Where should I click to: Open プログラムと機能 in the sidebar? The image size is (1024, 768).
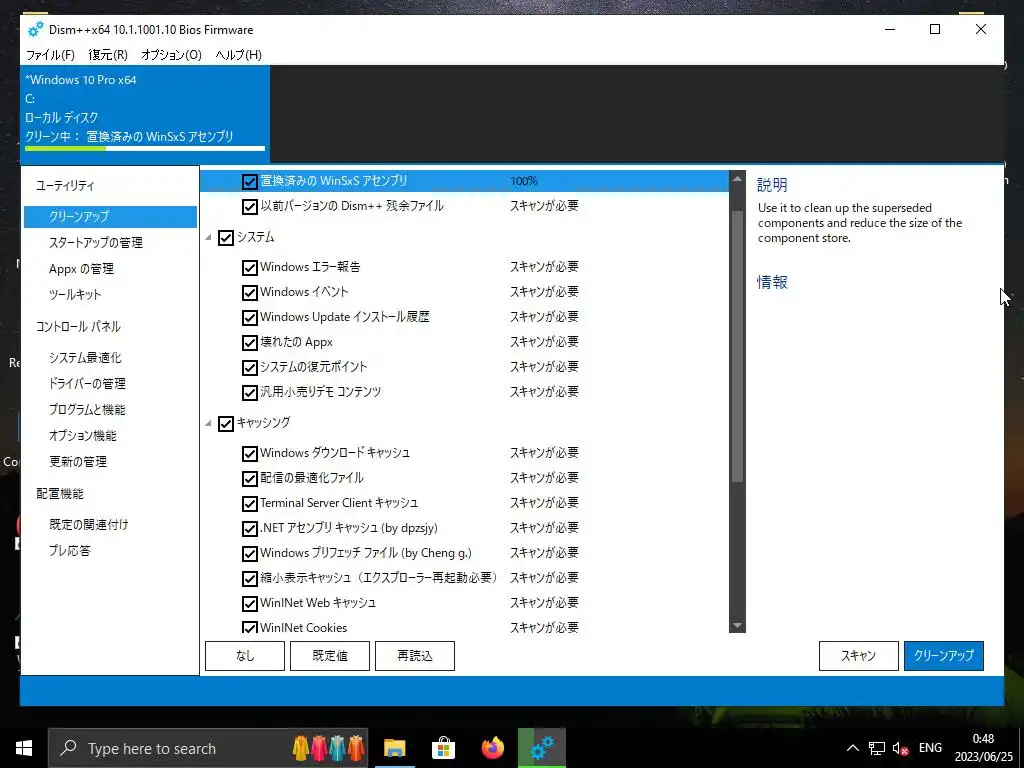(x=87, y=409)
